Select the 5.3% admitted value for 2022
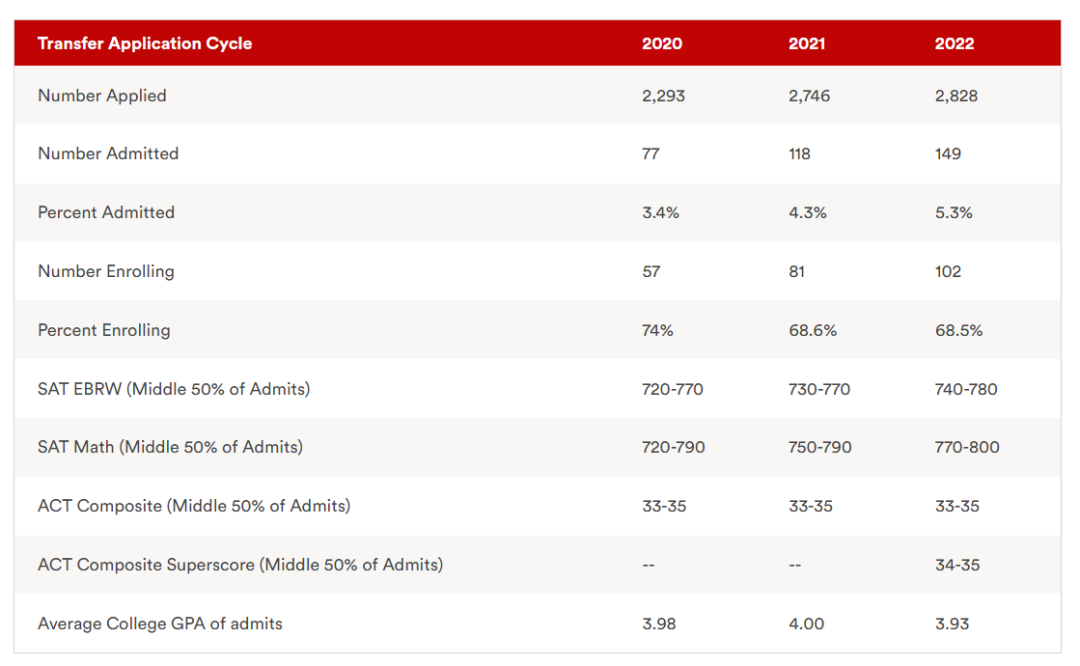1080x666 pixels. (953, 213)
